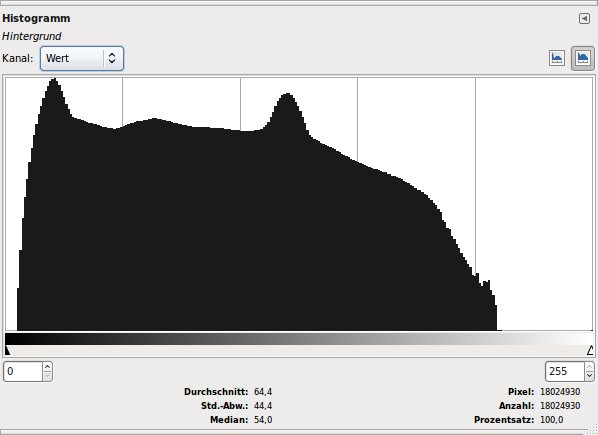
Task: Click the Kanal: label
Action: click(x=18, y=58)
